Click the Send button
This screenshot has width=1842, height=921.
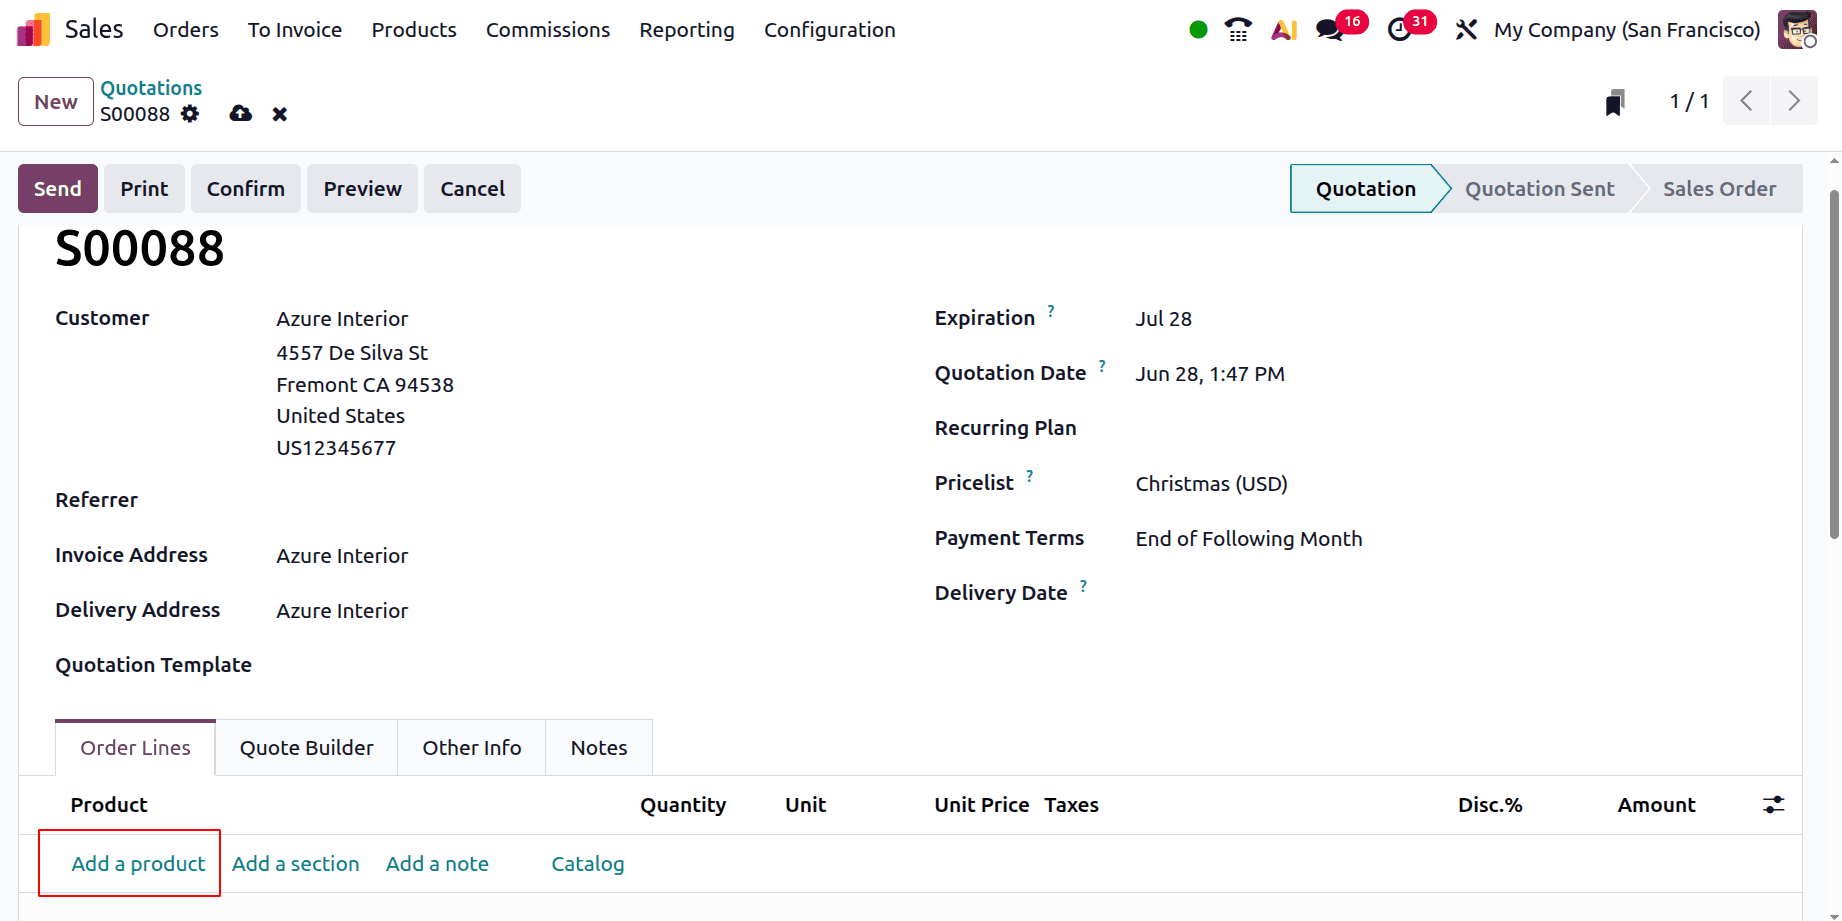click(x=58, y=189)
